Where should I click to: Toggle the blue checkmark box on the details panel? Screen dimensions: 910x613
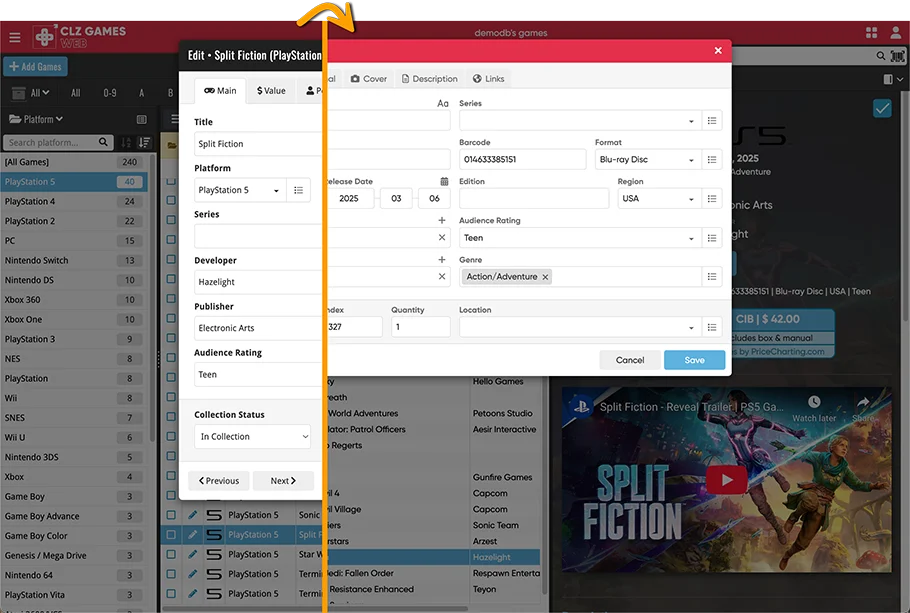[x=882, y=108]
